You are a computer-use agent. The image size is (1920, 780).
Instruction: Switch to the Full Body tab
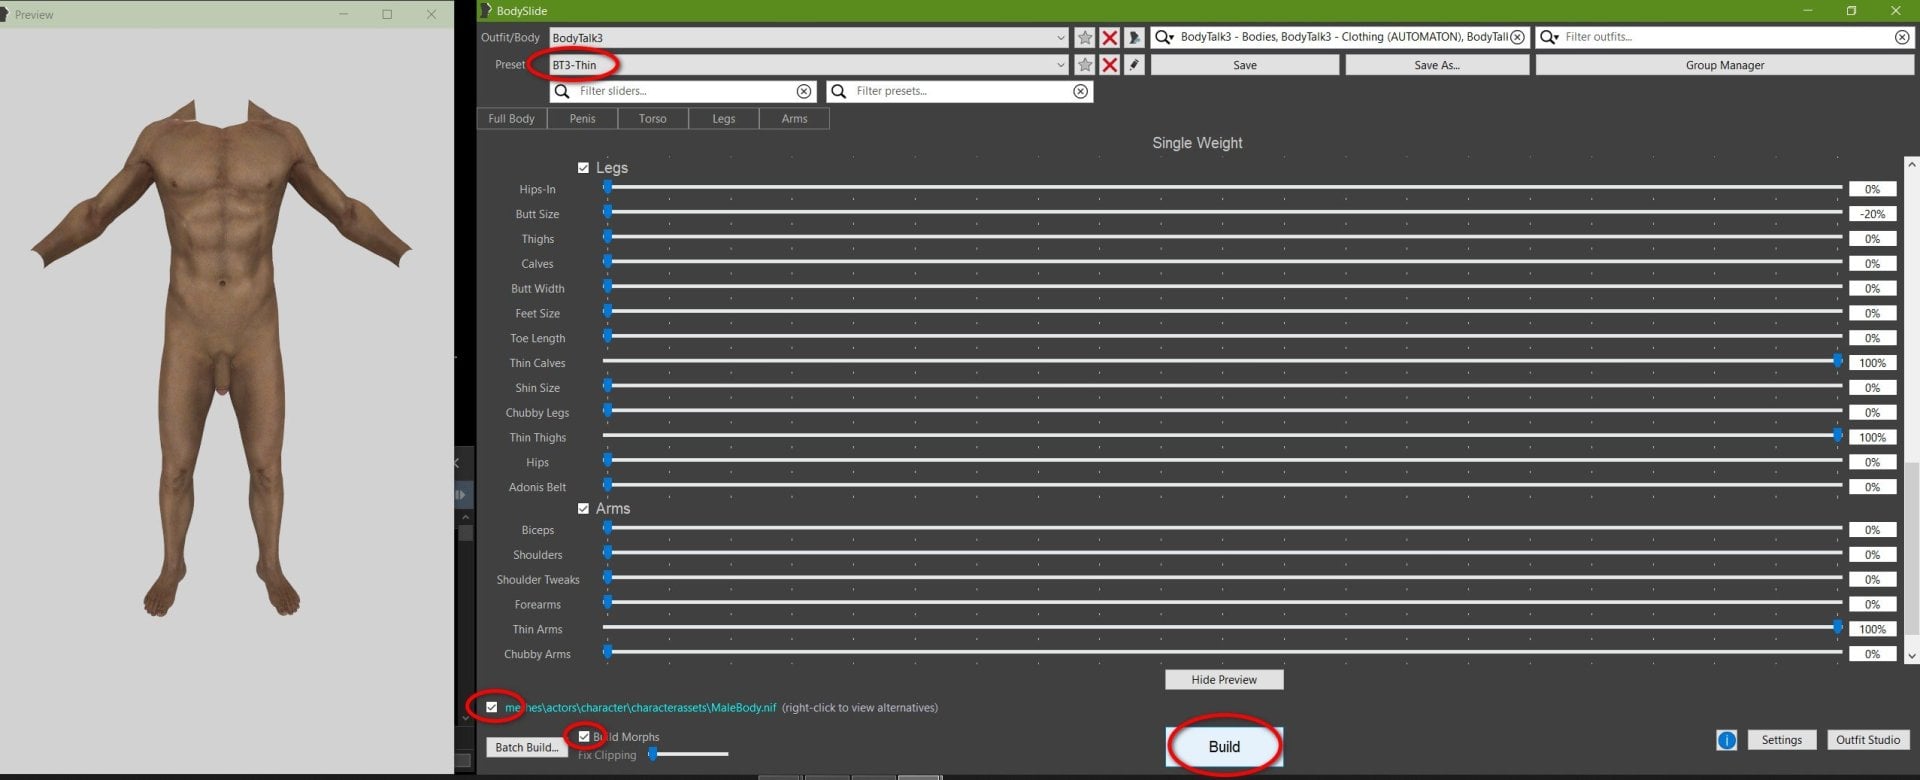point(511,119)
